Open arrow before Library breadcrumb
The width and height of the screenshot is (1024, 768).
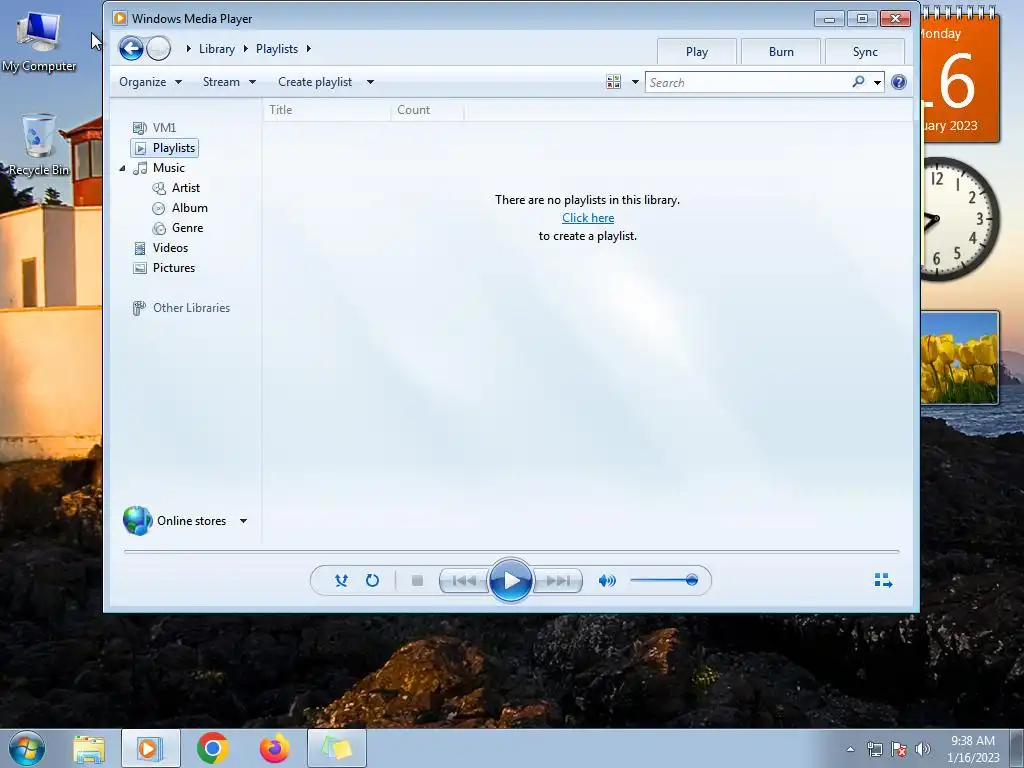188,49
